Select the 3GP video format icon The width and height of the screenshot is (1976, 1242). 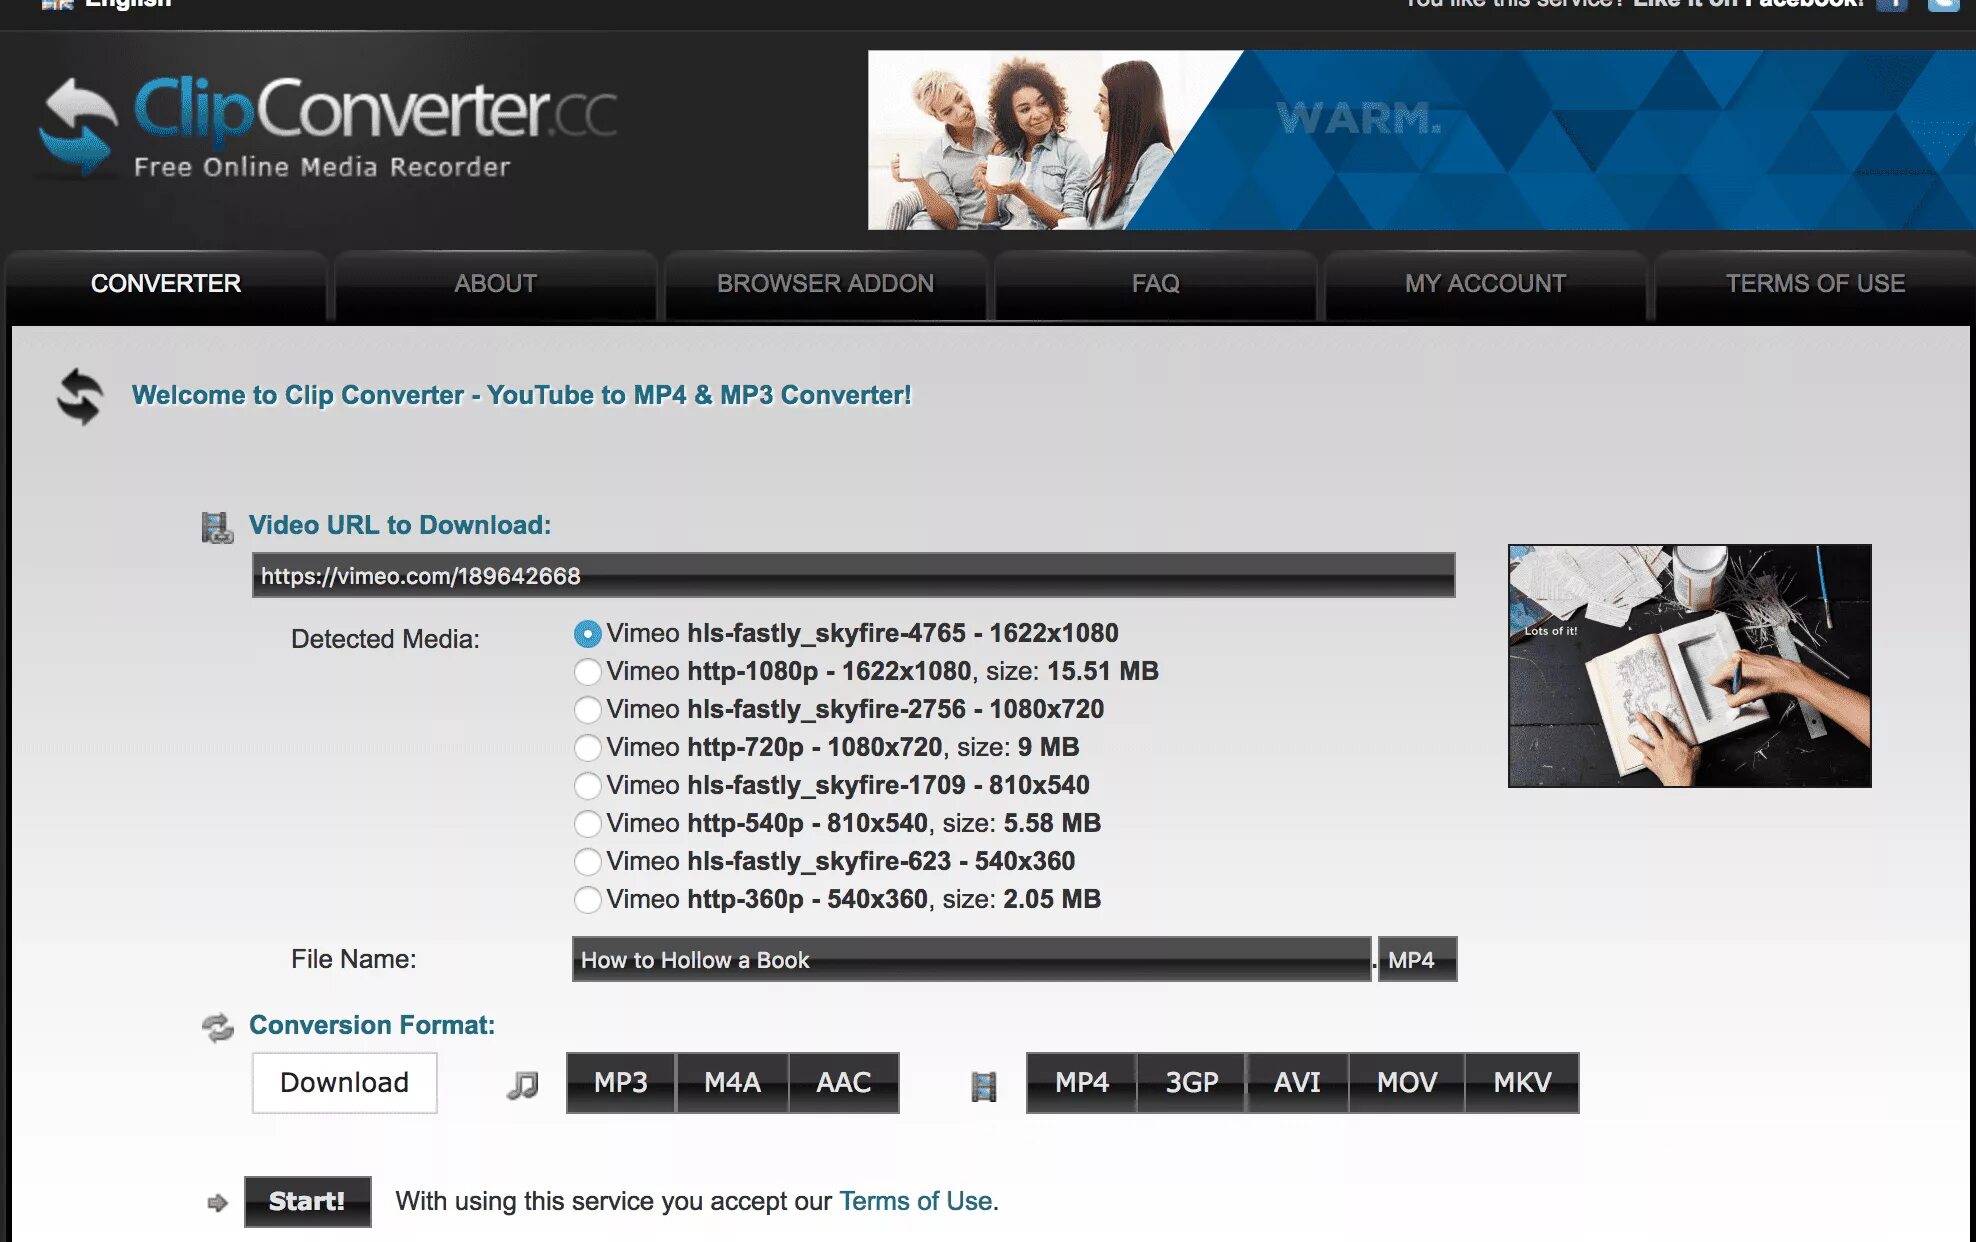click(x=1192, y=1080)
